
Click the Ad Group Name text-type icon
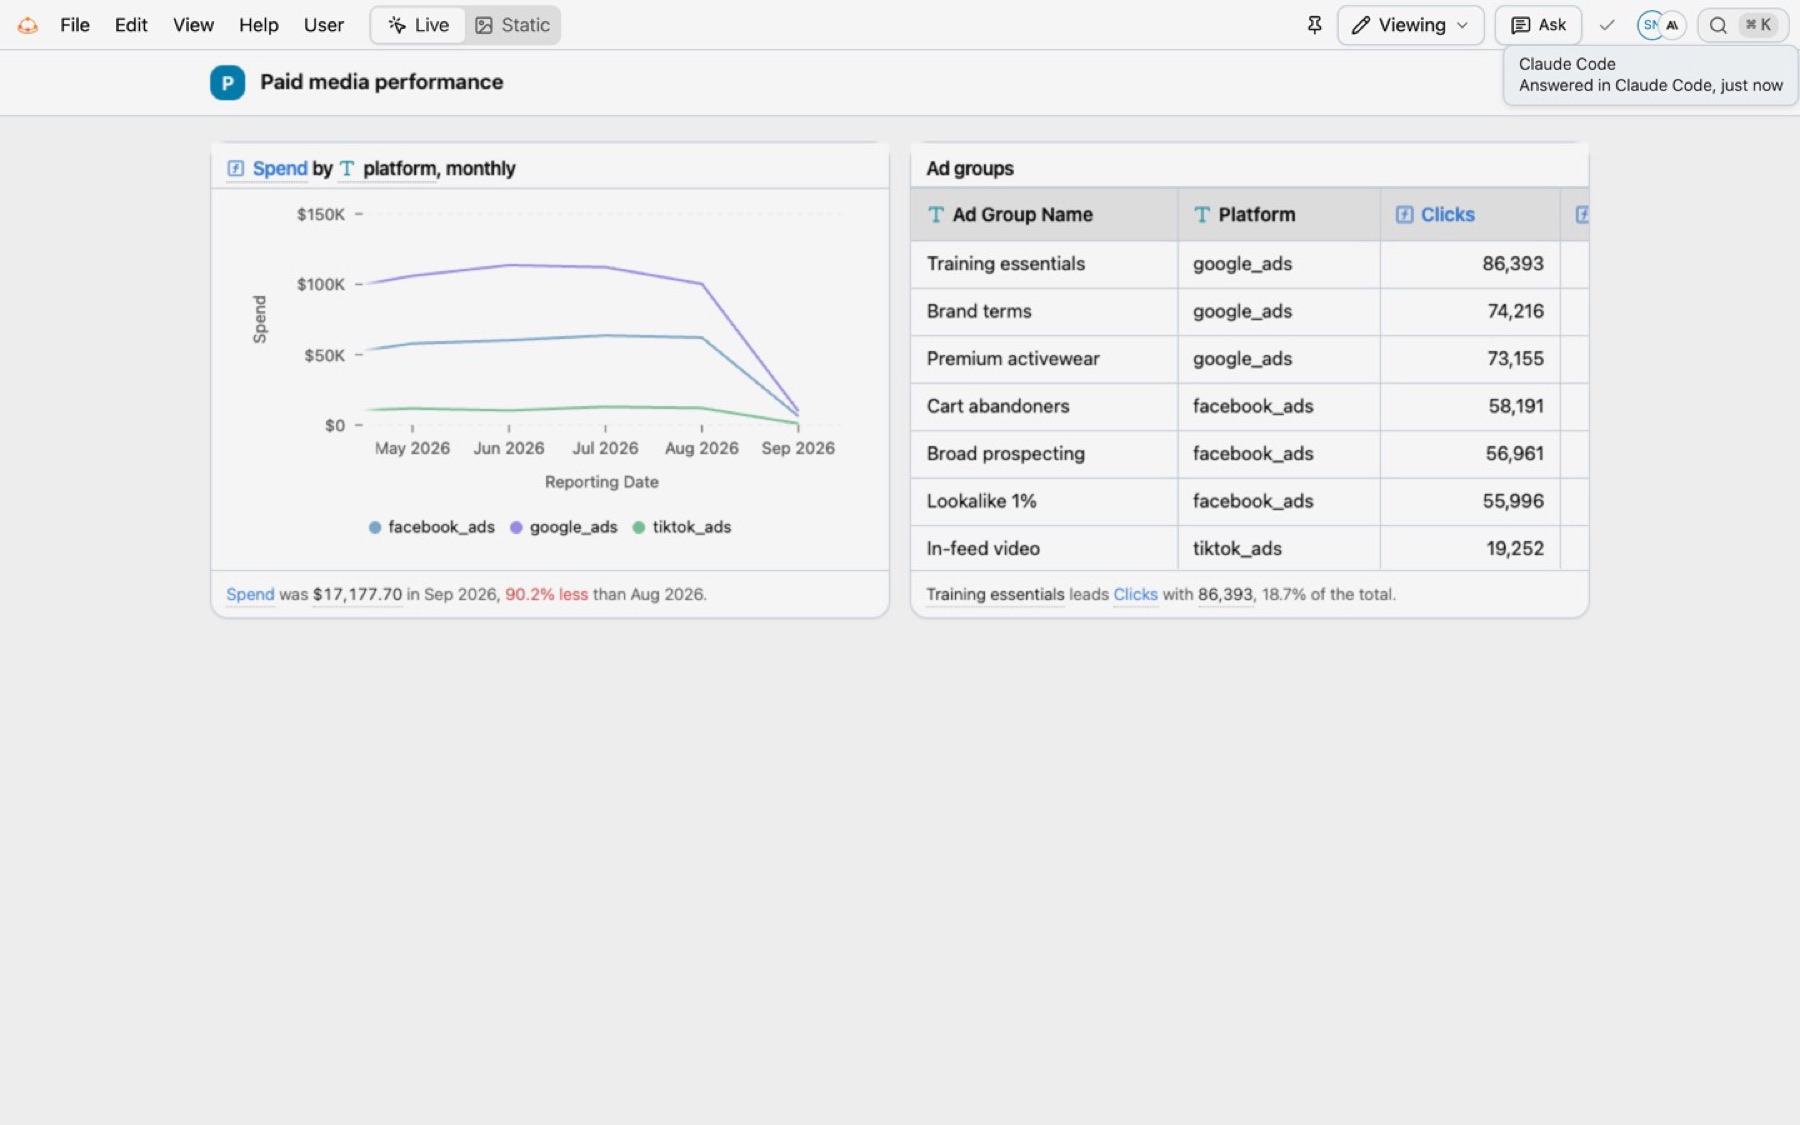pos(936,214)
